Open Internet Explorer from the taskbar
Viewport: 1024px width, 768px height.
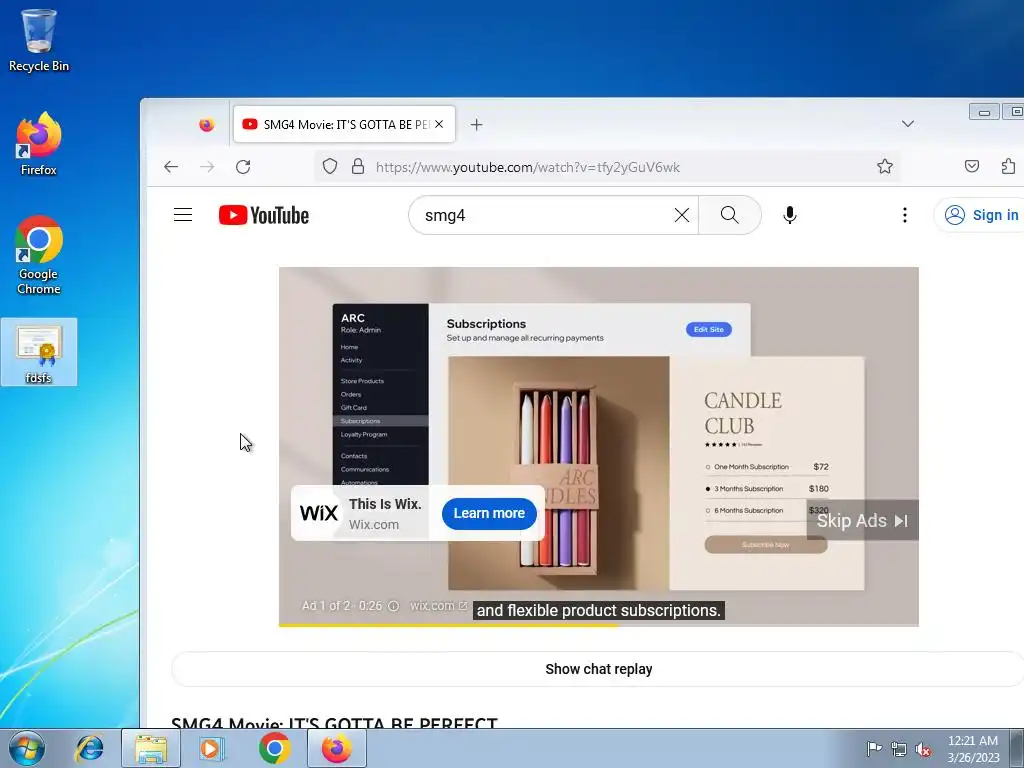point(89,748)
